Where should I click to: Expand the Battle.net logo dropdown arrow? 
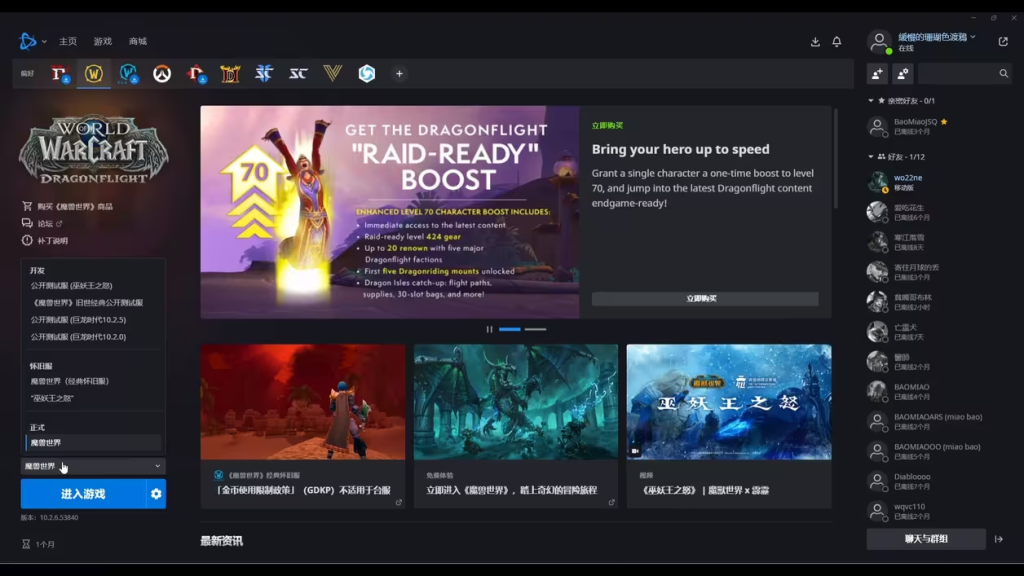44,42
